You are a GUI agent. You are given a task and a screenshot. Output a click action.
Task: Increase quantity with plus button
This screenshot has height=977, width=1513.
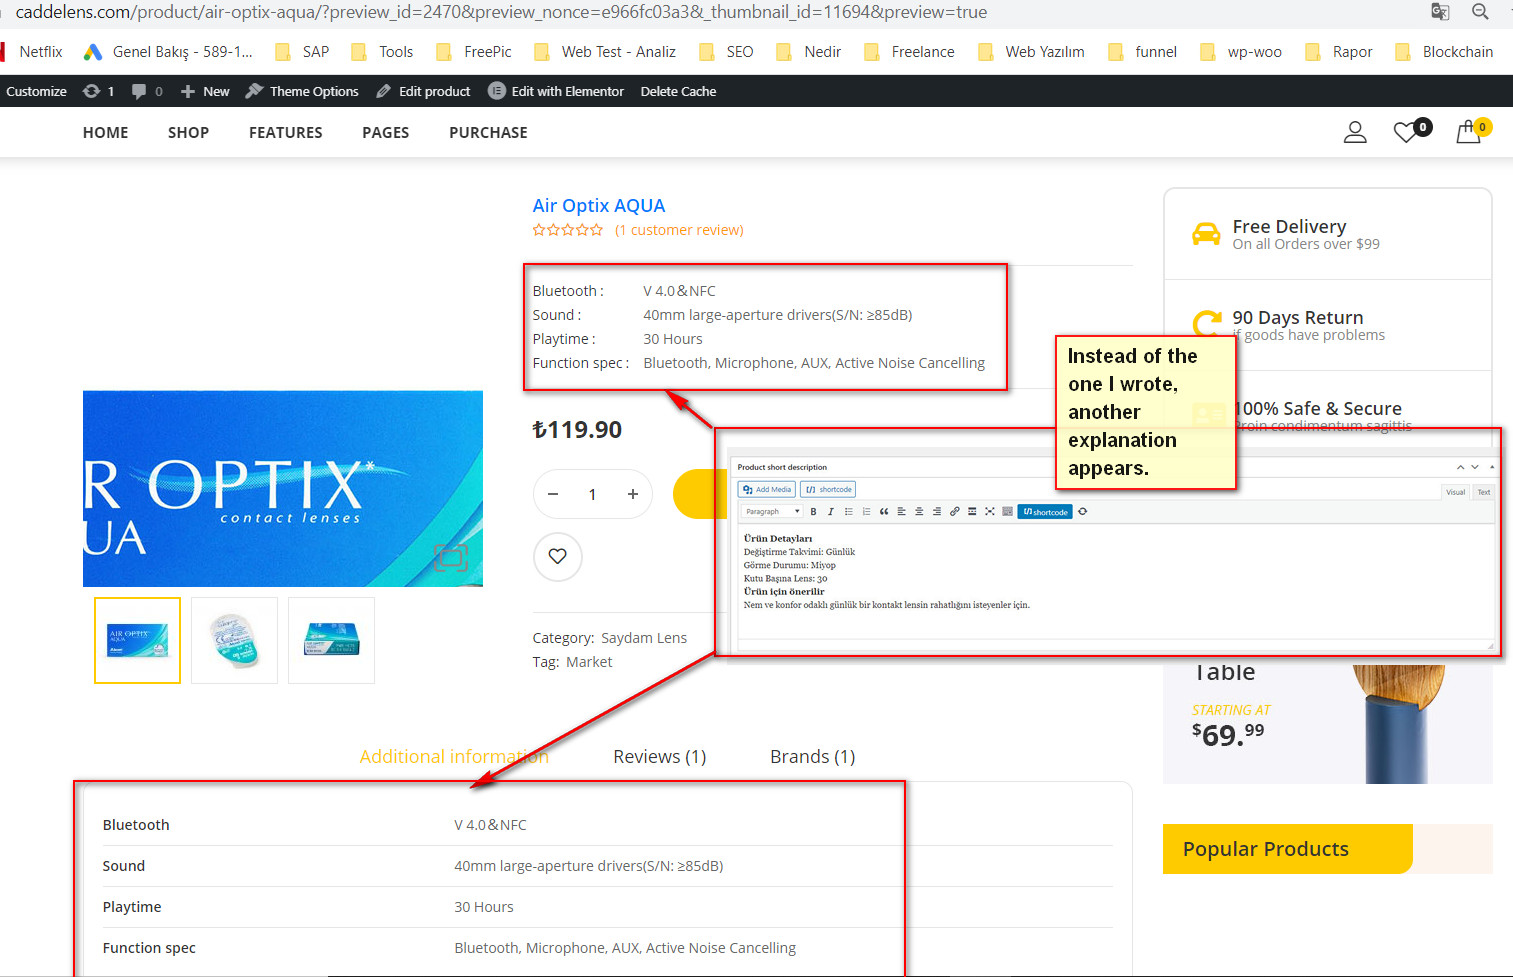632,494
